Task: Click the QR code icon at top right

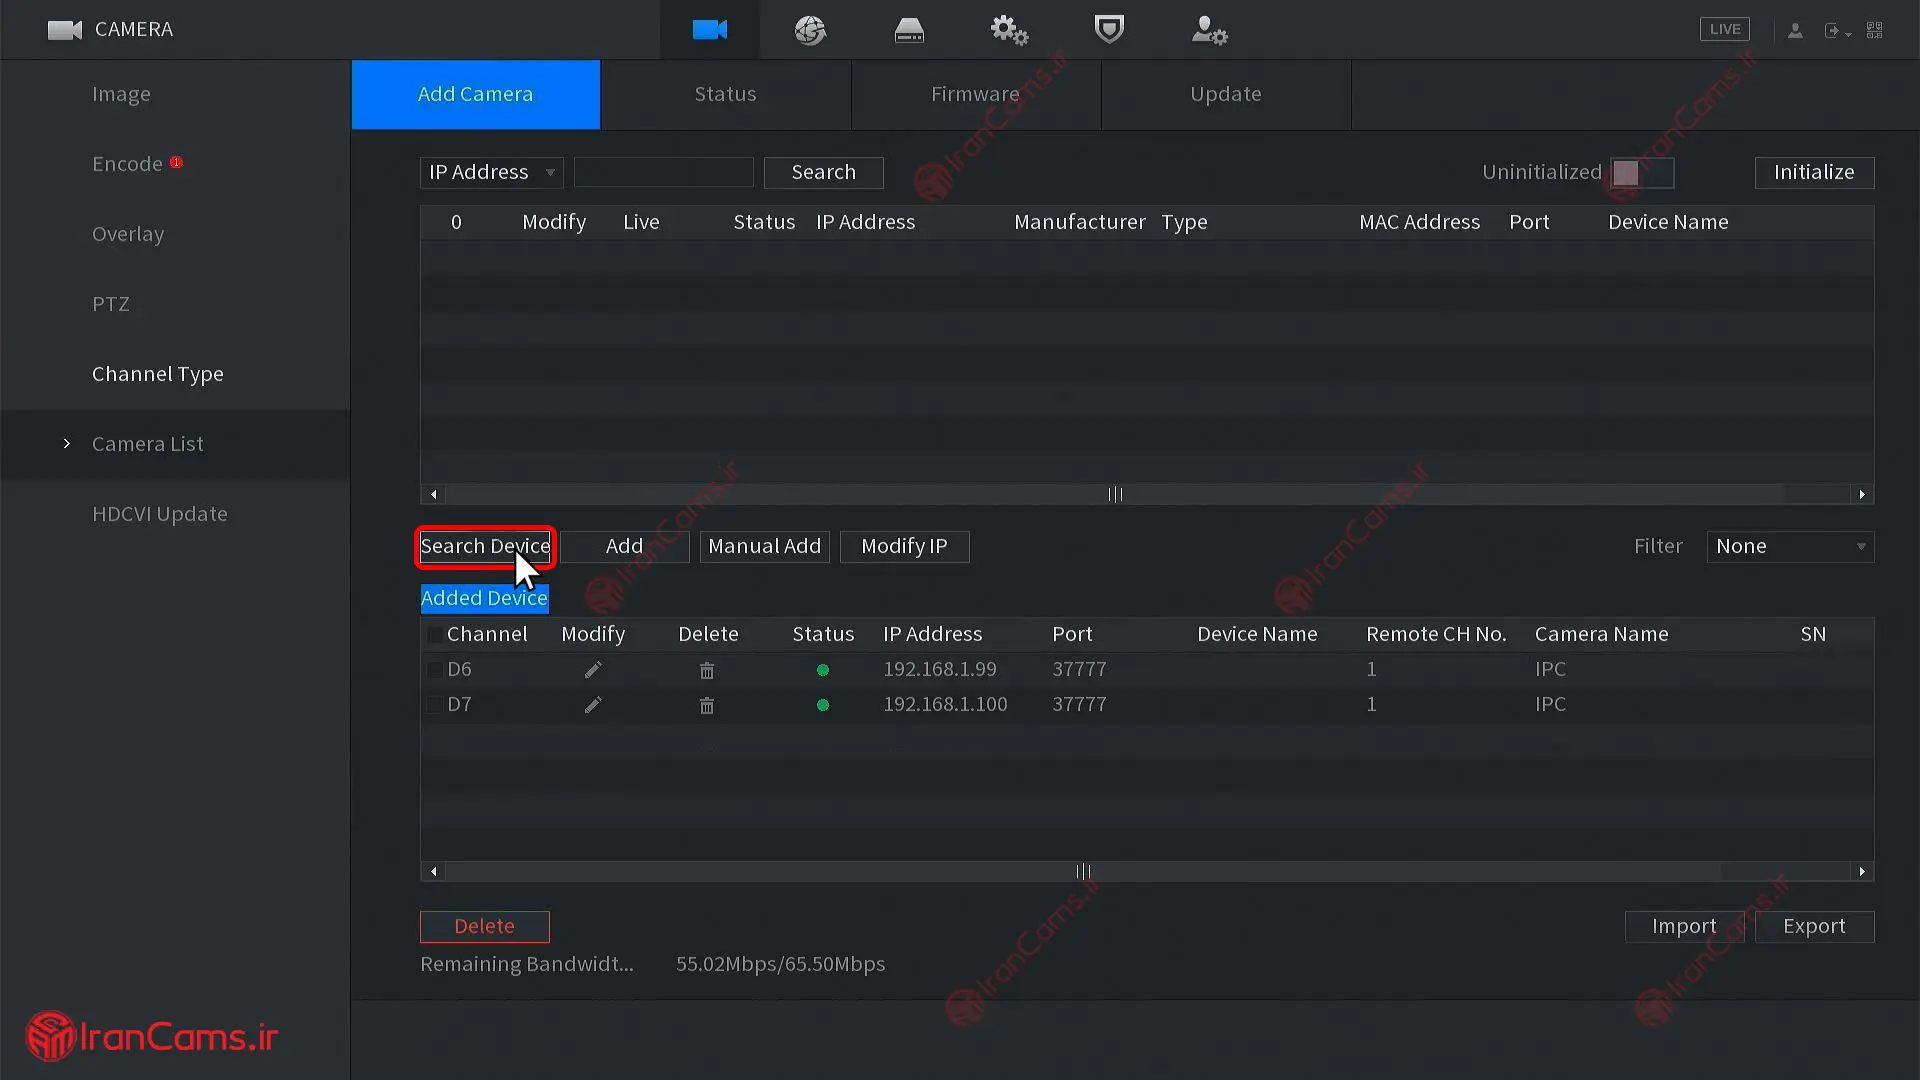Action: pos(1875,30)
